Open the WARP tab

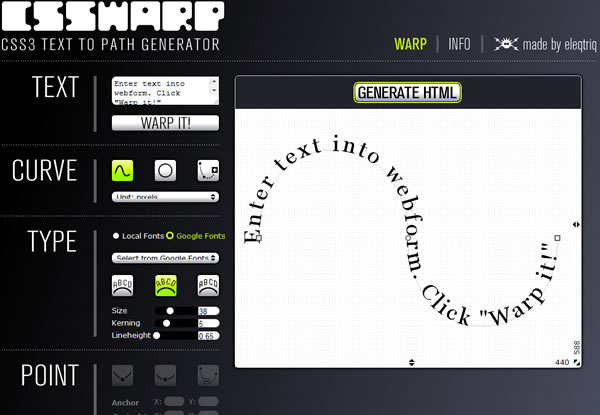pyautogui.click(x=411, y=44)
